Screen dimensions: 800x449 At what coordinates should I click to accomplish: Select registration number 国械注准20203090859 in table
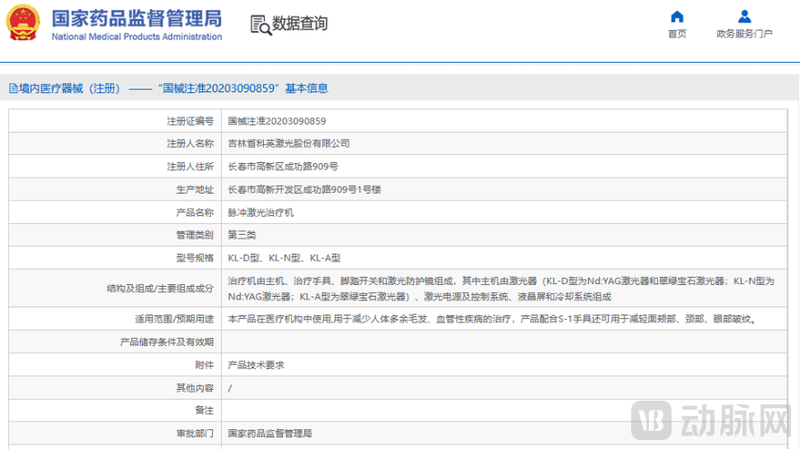(x=276, y=120)
